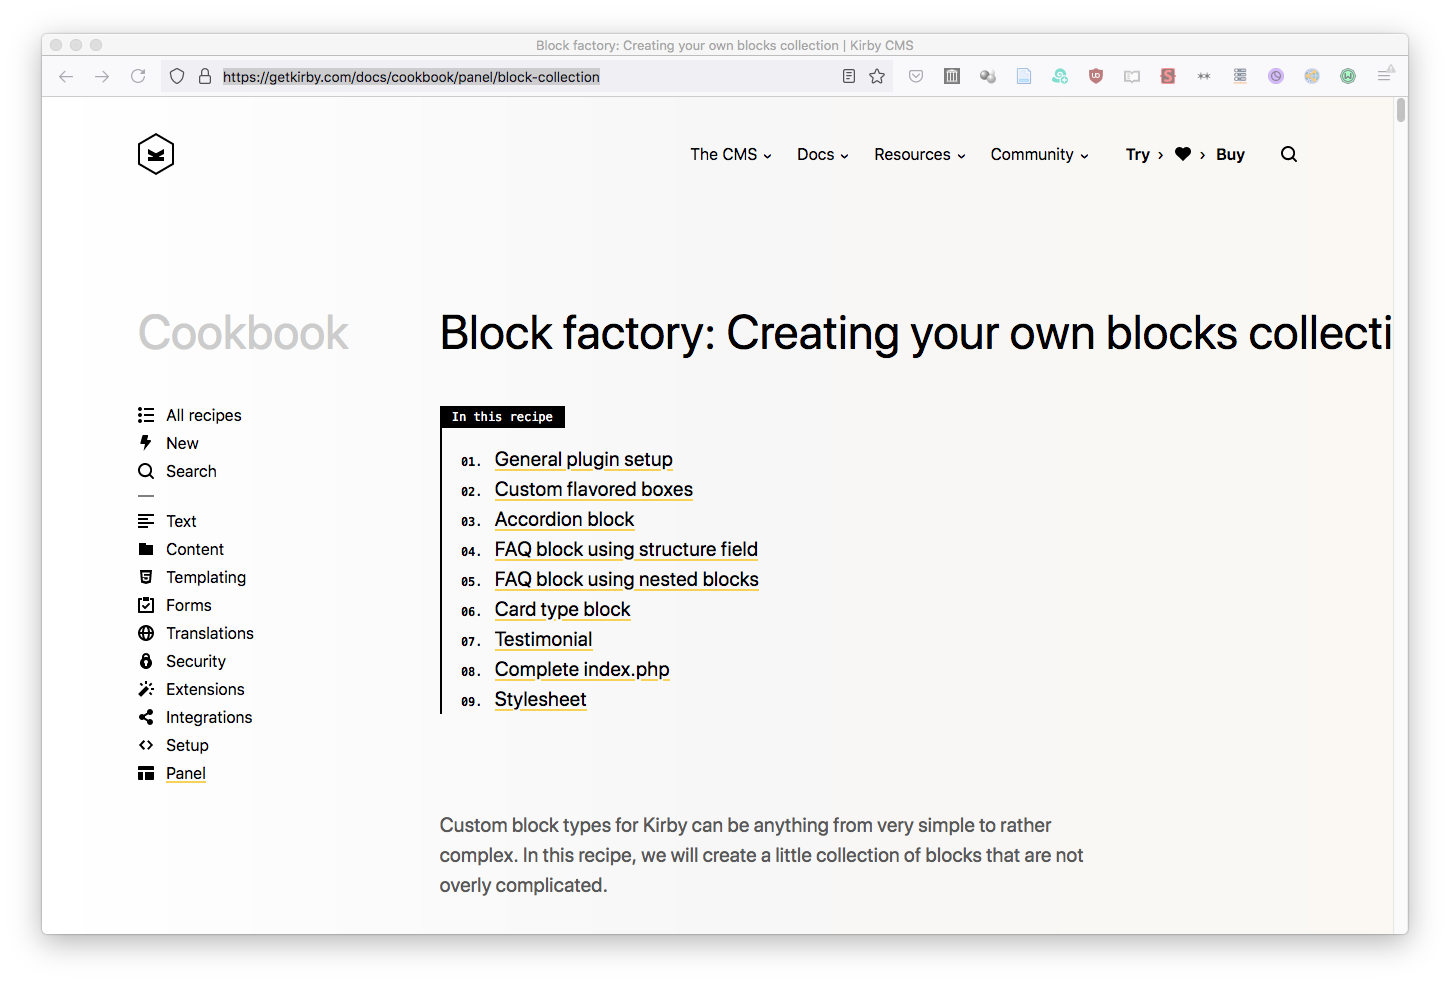Click the heart icon in navigation

click(x=1183, y=154)
